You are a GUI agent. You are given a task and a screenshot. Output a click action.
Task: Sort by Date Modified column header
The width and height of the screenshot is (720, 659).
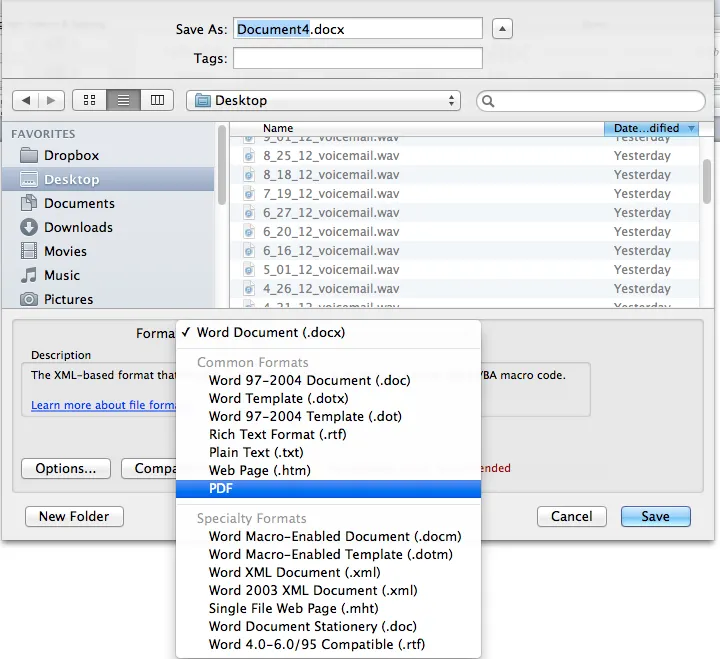(651, 128)
